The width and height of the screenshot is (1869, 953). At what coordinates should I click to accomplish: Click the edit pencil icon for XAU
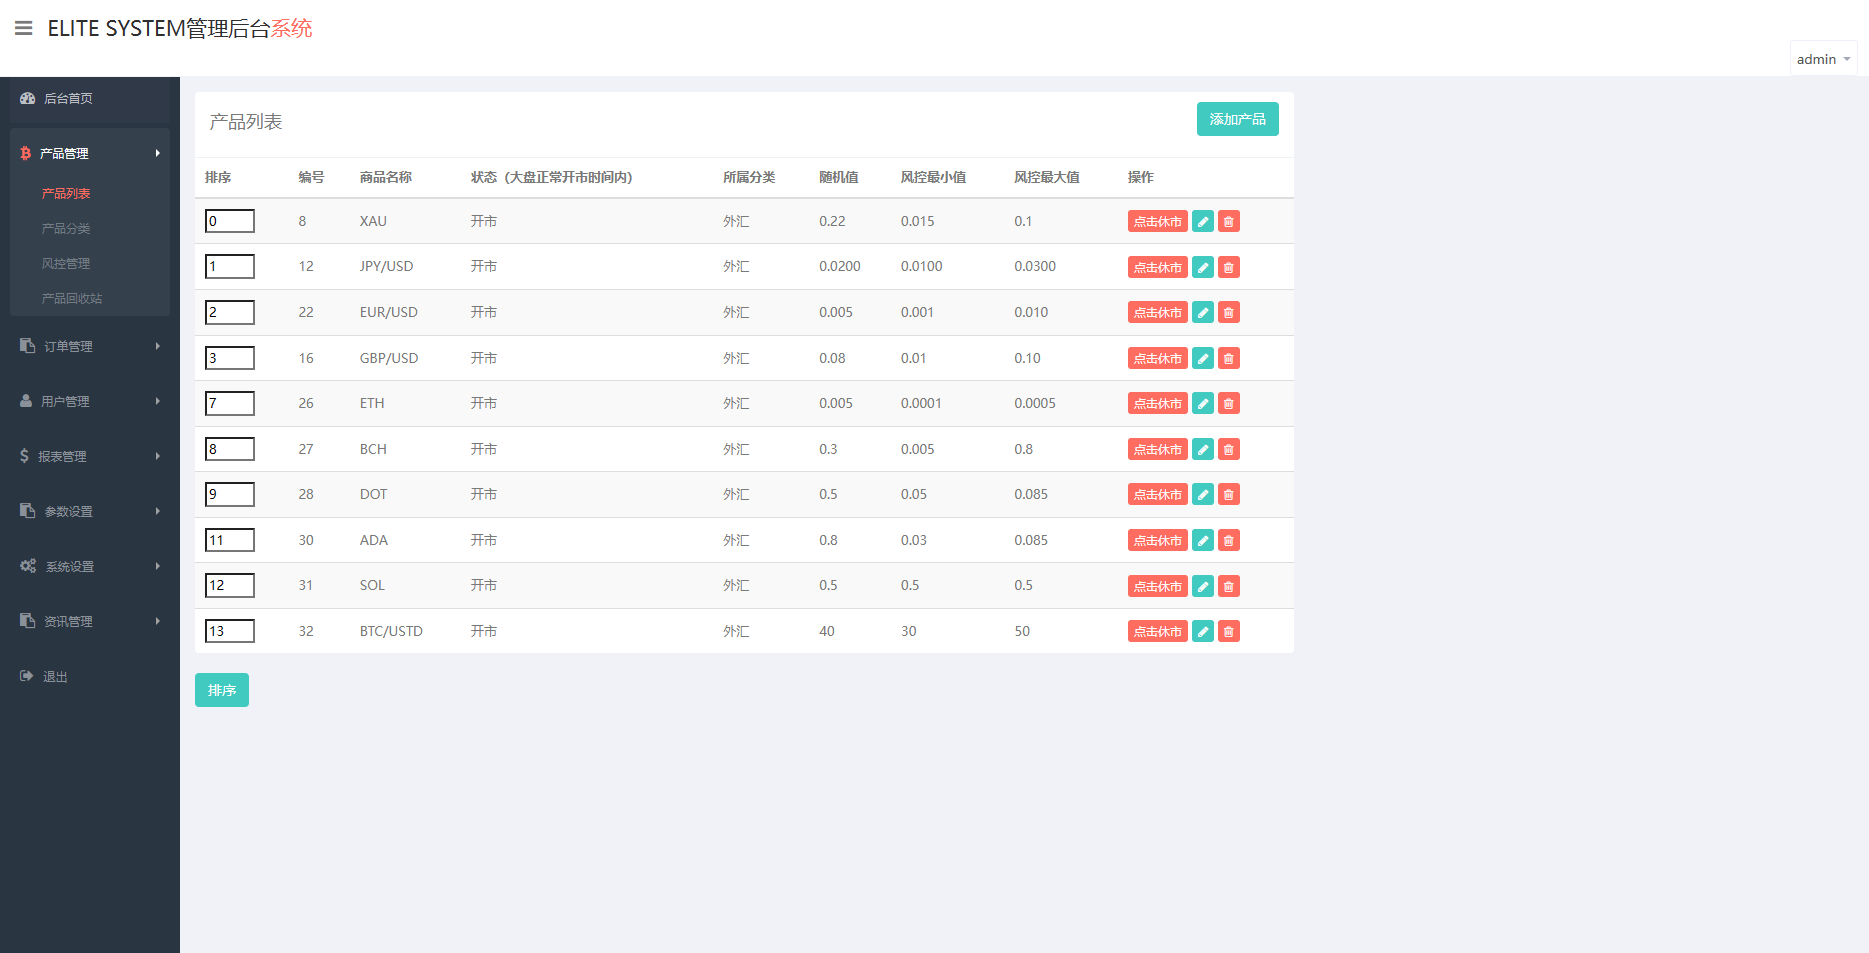click(1203, 222)
